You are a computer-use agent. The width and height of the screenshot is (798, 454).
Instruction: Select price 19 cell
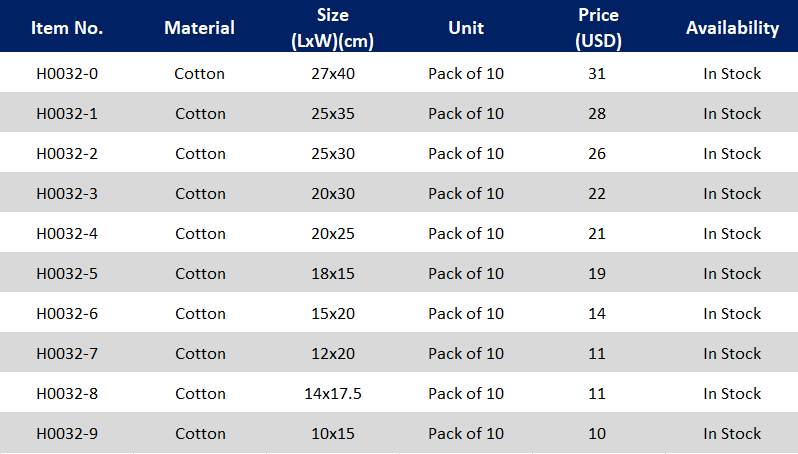(597, 274)
